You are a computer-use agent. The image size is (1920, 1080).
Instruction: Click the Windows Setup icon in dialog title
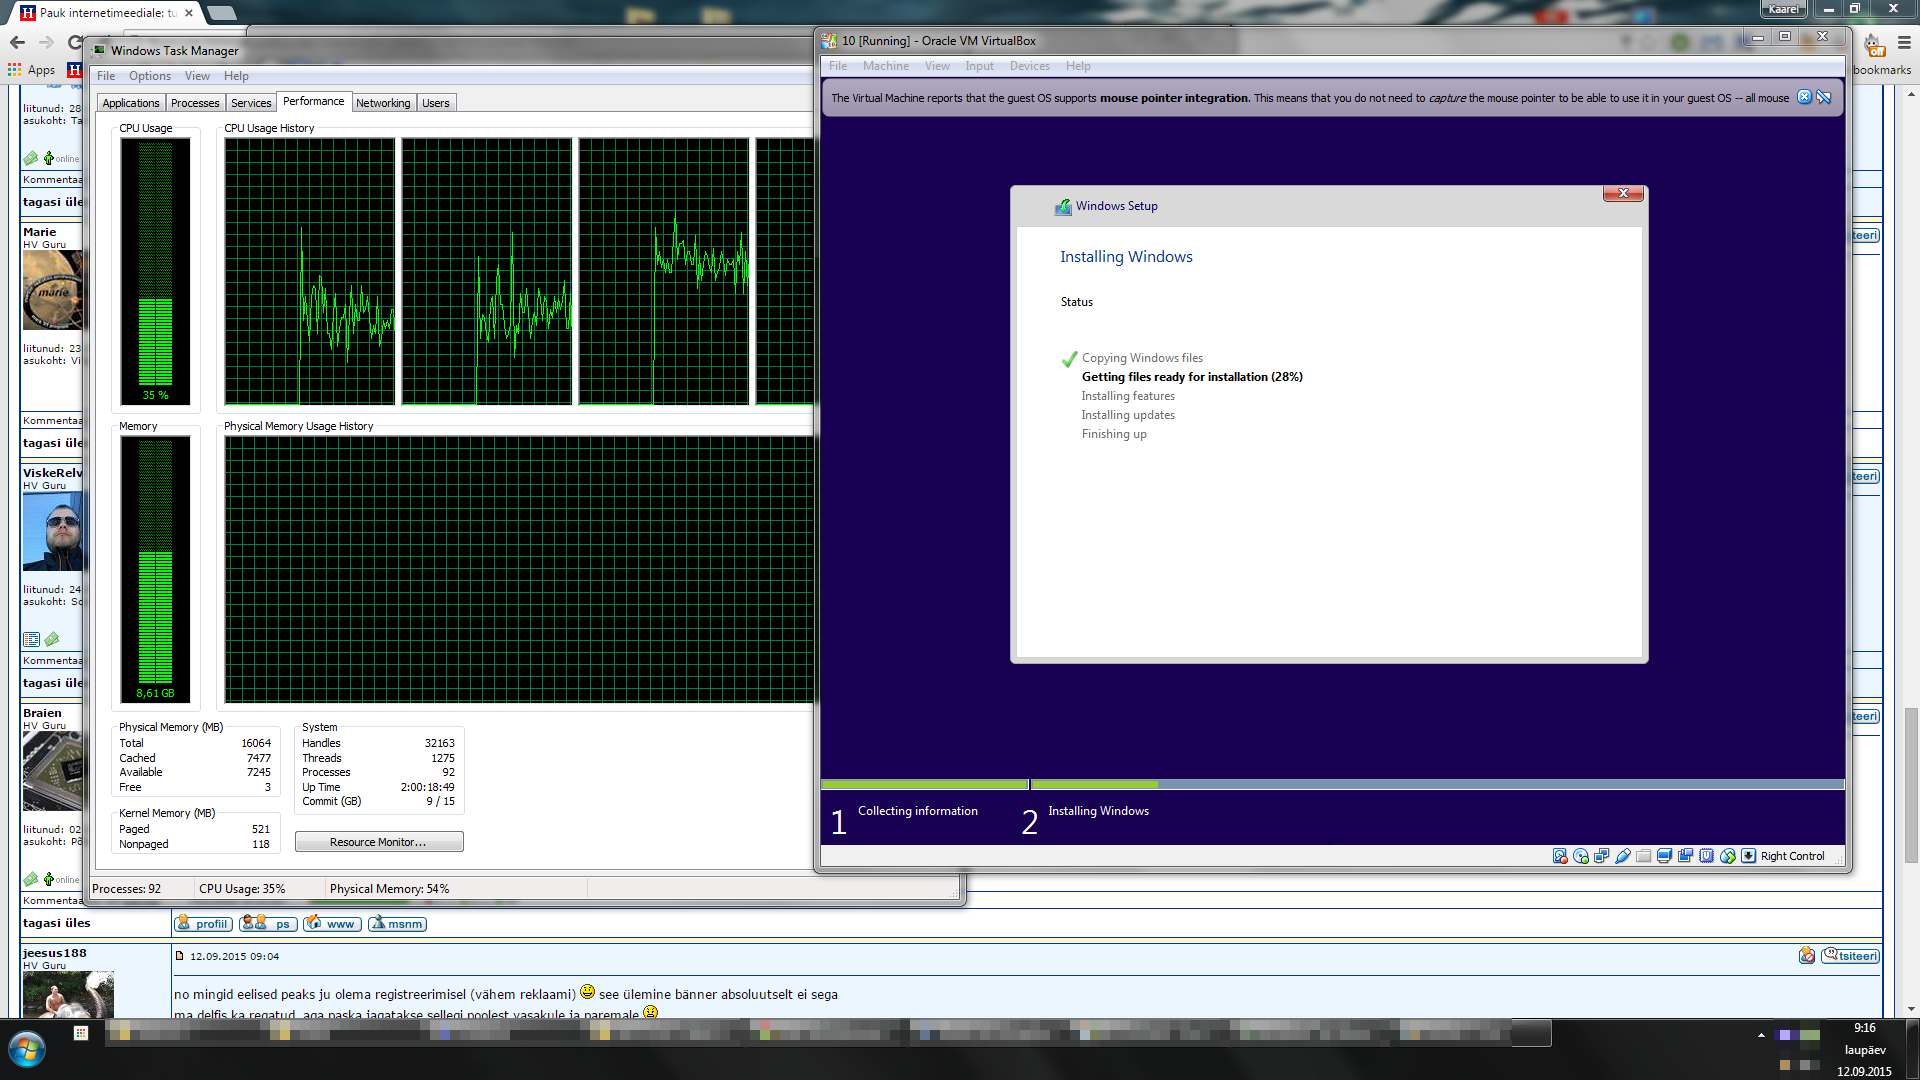click(x=1063, y=206)
